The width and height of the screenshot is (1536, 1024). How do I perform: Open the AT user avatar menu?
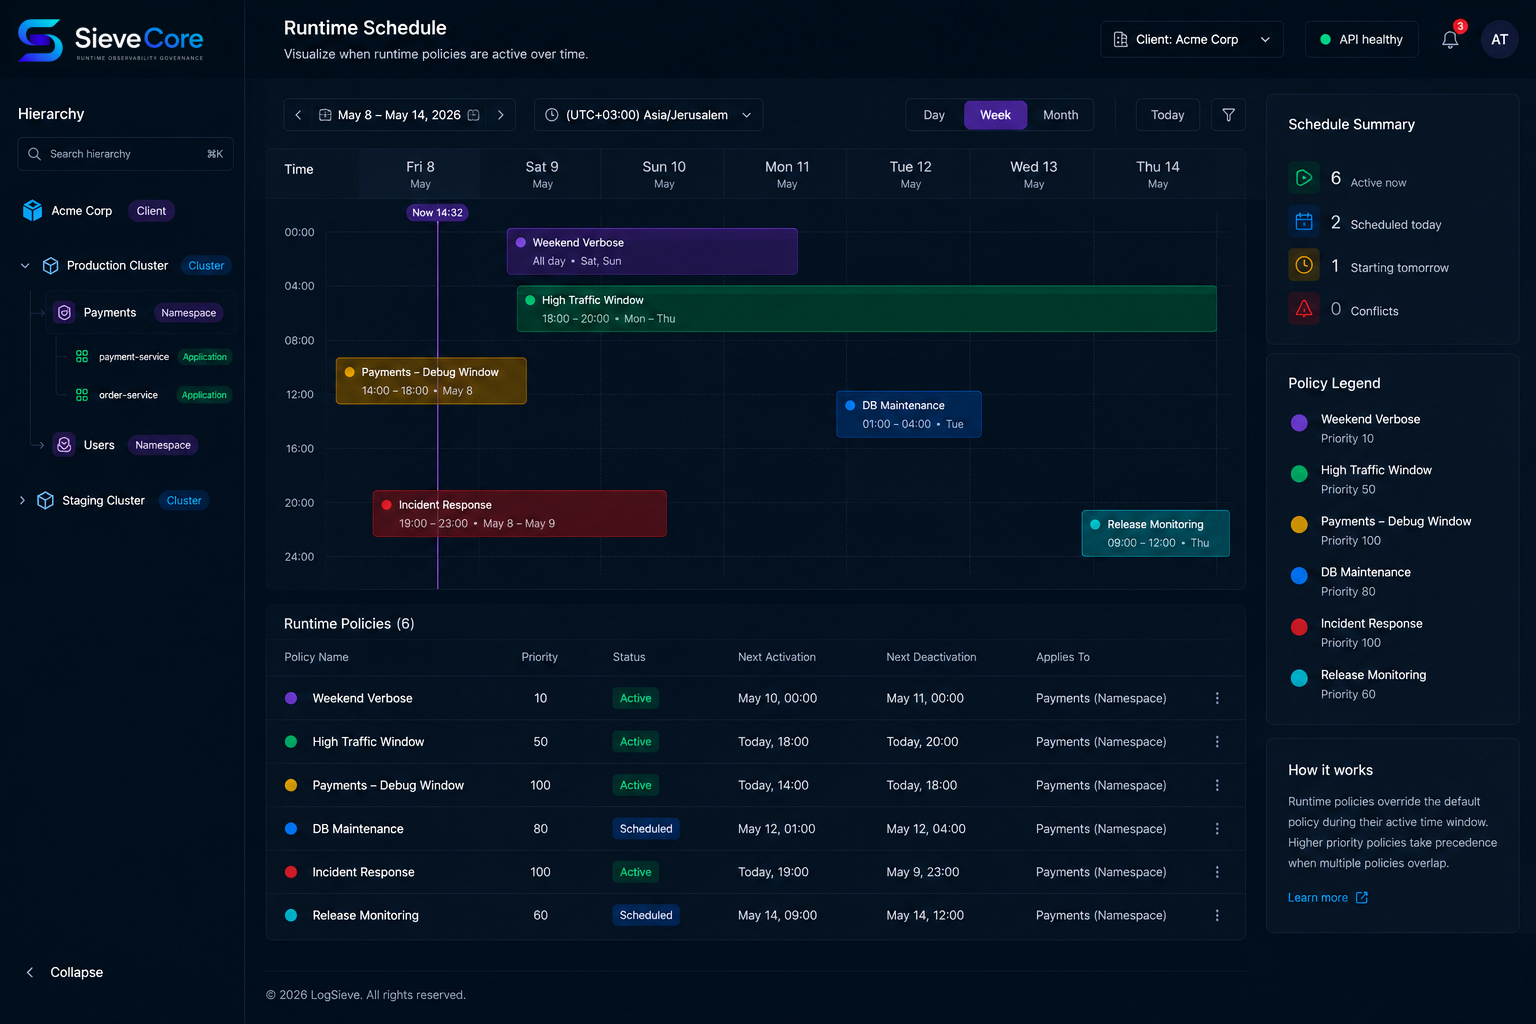pyautogui.click(x=1499, y=40)
